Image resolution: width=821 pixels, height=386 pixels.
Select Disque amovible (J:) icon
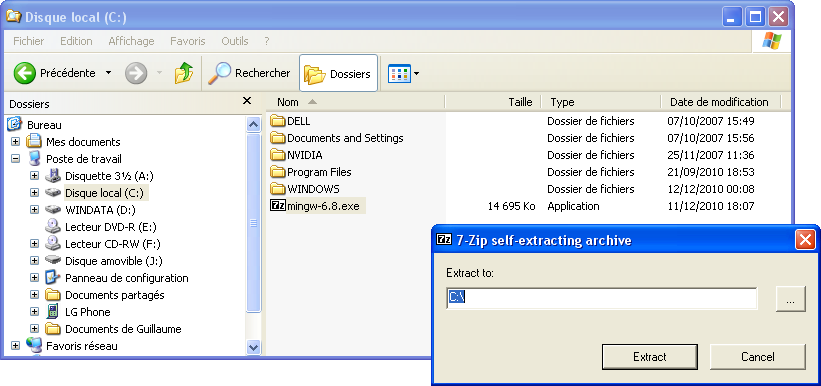(53, 260)
